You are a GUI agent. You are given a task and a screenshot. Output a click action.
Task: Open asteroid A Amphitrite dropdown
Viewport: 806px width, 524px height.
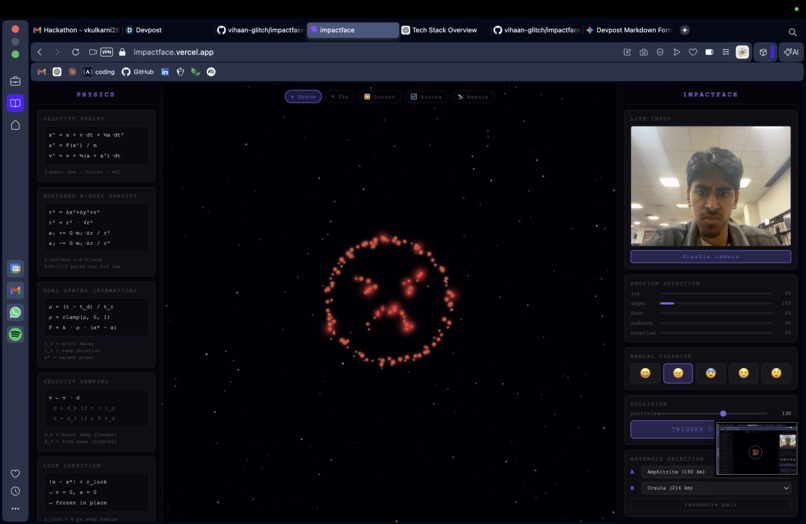679,472
